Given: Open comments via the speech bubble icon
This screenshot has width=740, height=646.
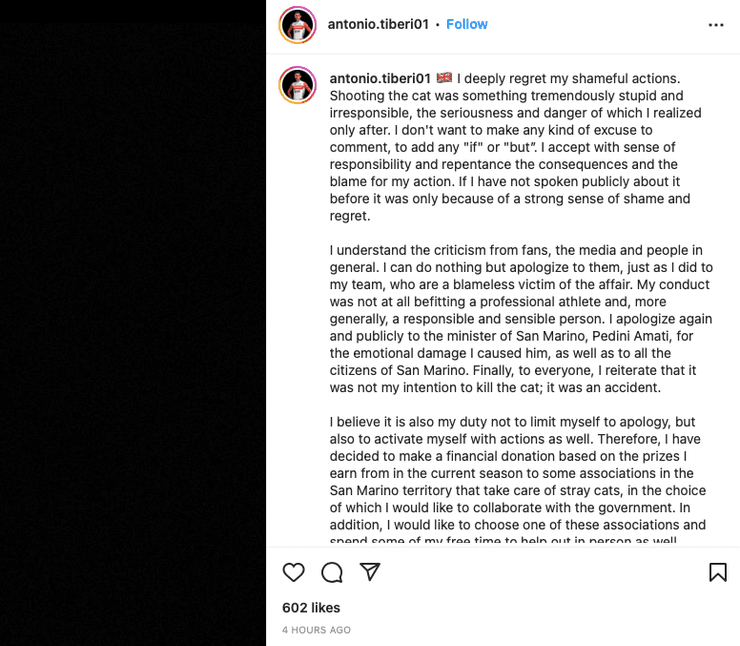Looking at the screenshot, I should pos(332,572).
